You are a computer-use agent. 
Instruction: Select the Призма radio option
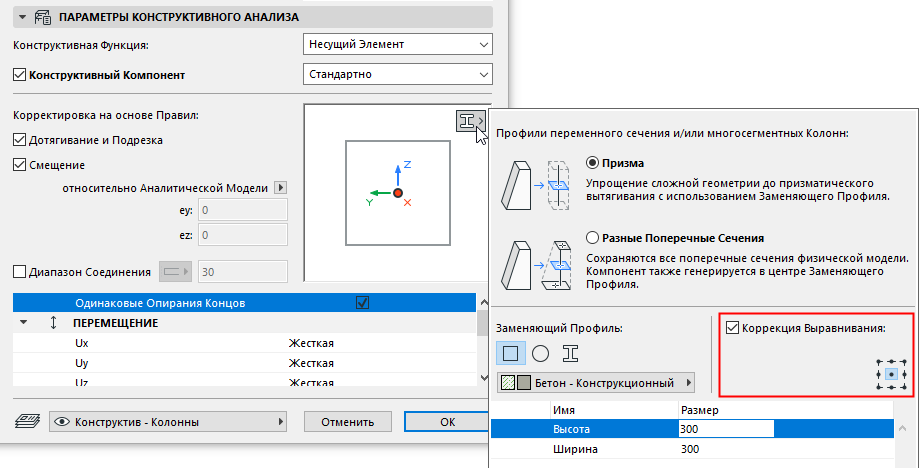pos(592,163)
